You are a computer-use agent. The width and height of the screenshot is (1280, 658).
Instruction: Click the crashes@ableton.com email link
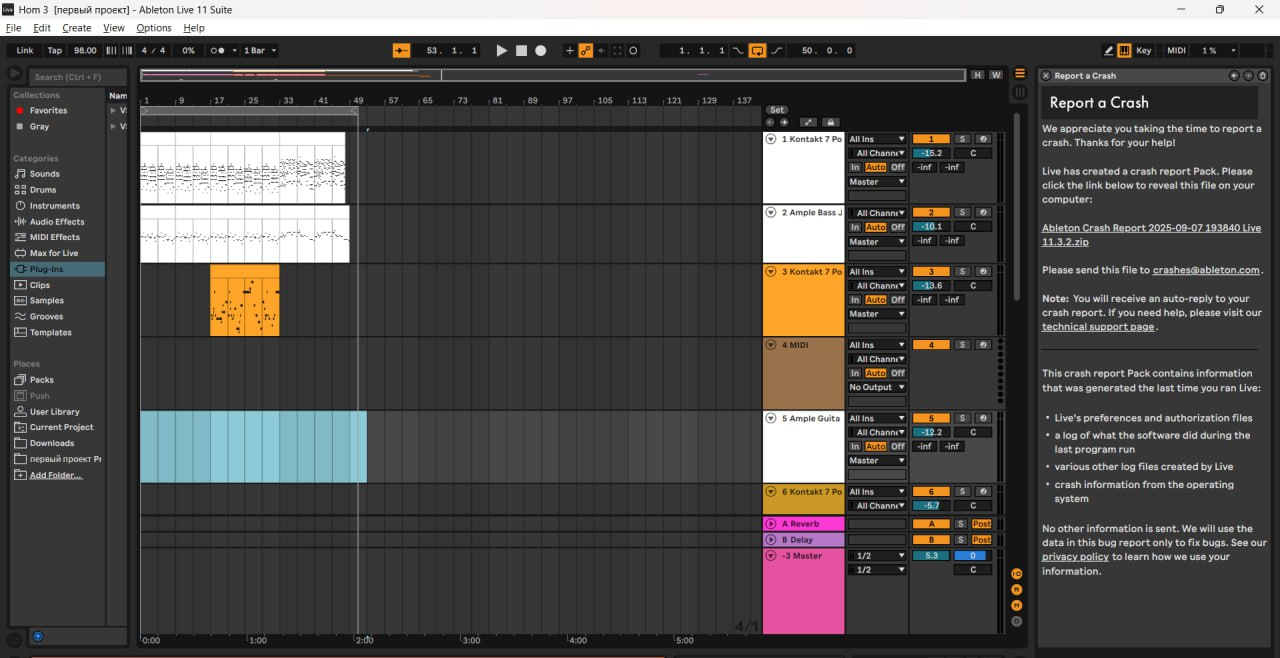1206,270
